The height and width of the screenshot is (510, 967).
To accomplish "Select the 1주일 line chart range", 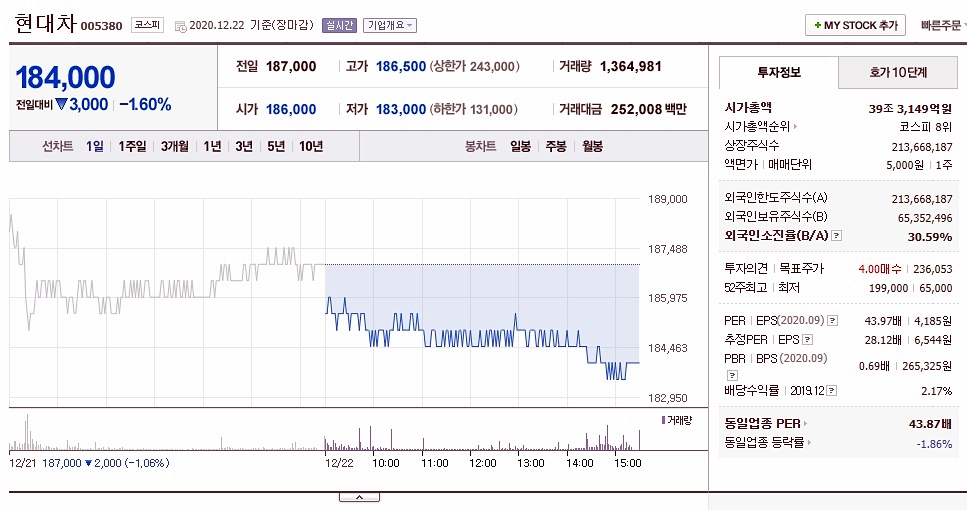I will pos(132,146).
